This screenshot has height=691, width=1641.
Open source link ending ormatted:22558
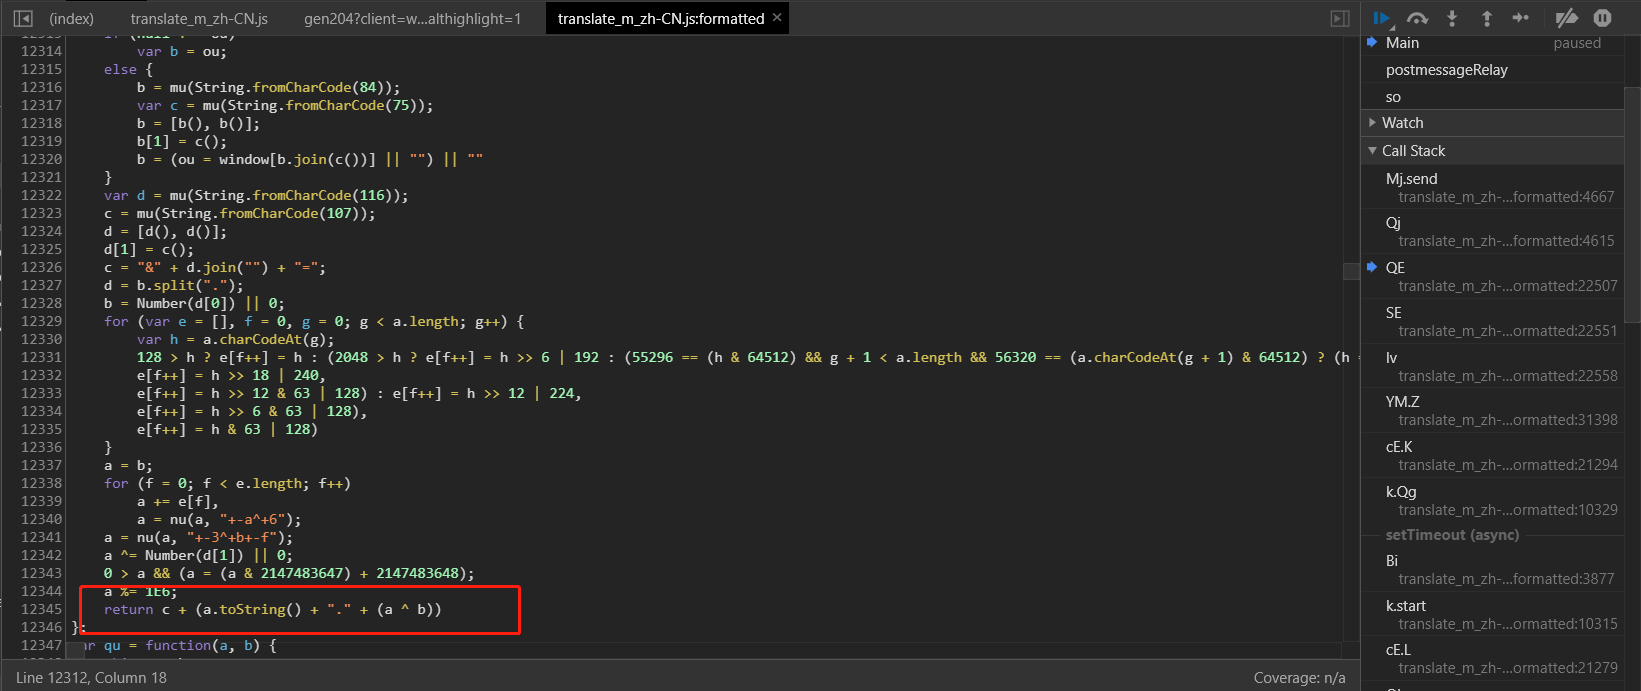[x=1508, y=376]
